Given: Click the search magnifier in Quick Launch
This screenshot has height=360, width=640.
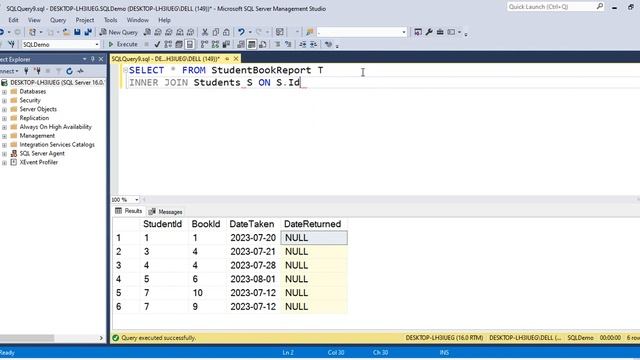Looking at the screenshot, I should click(600, 7).
